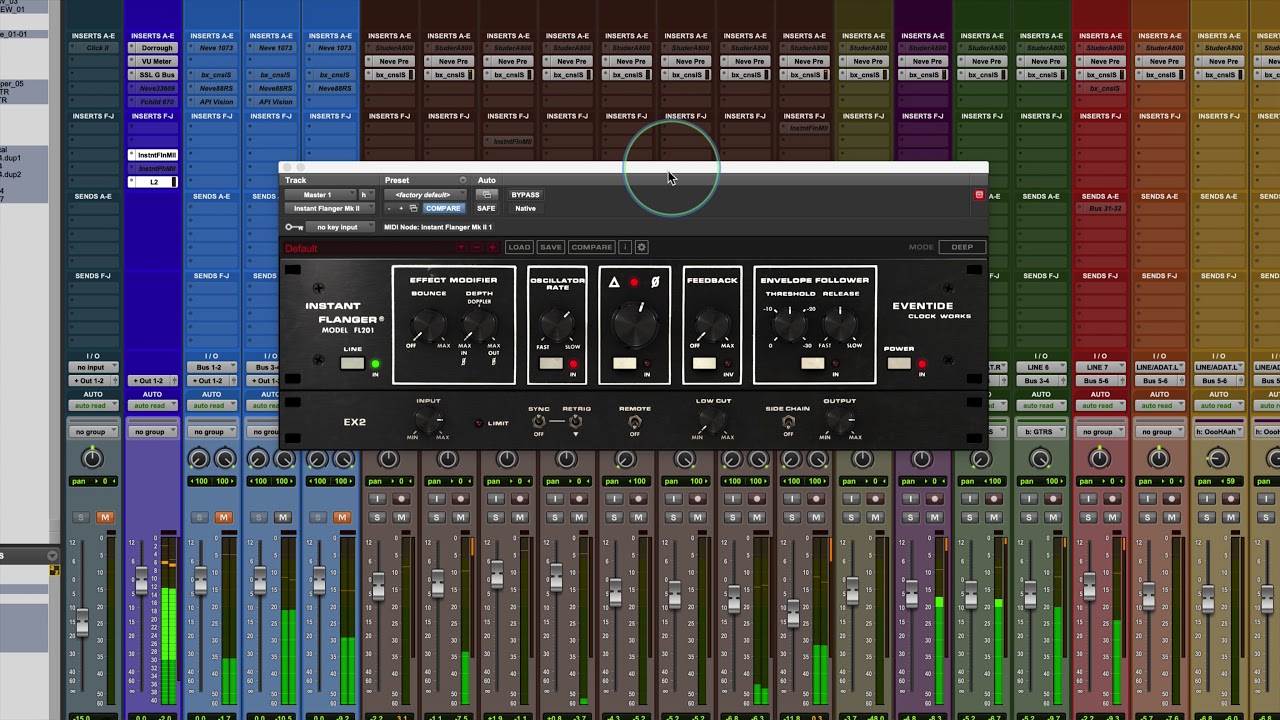This screenshot has height=720, width=1280.
Task: Click the Eventide info 'i' icon
Action: (x=625, y=247)
